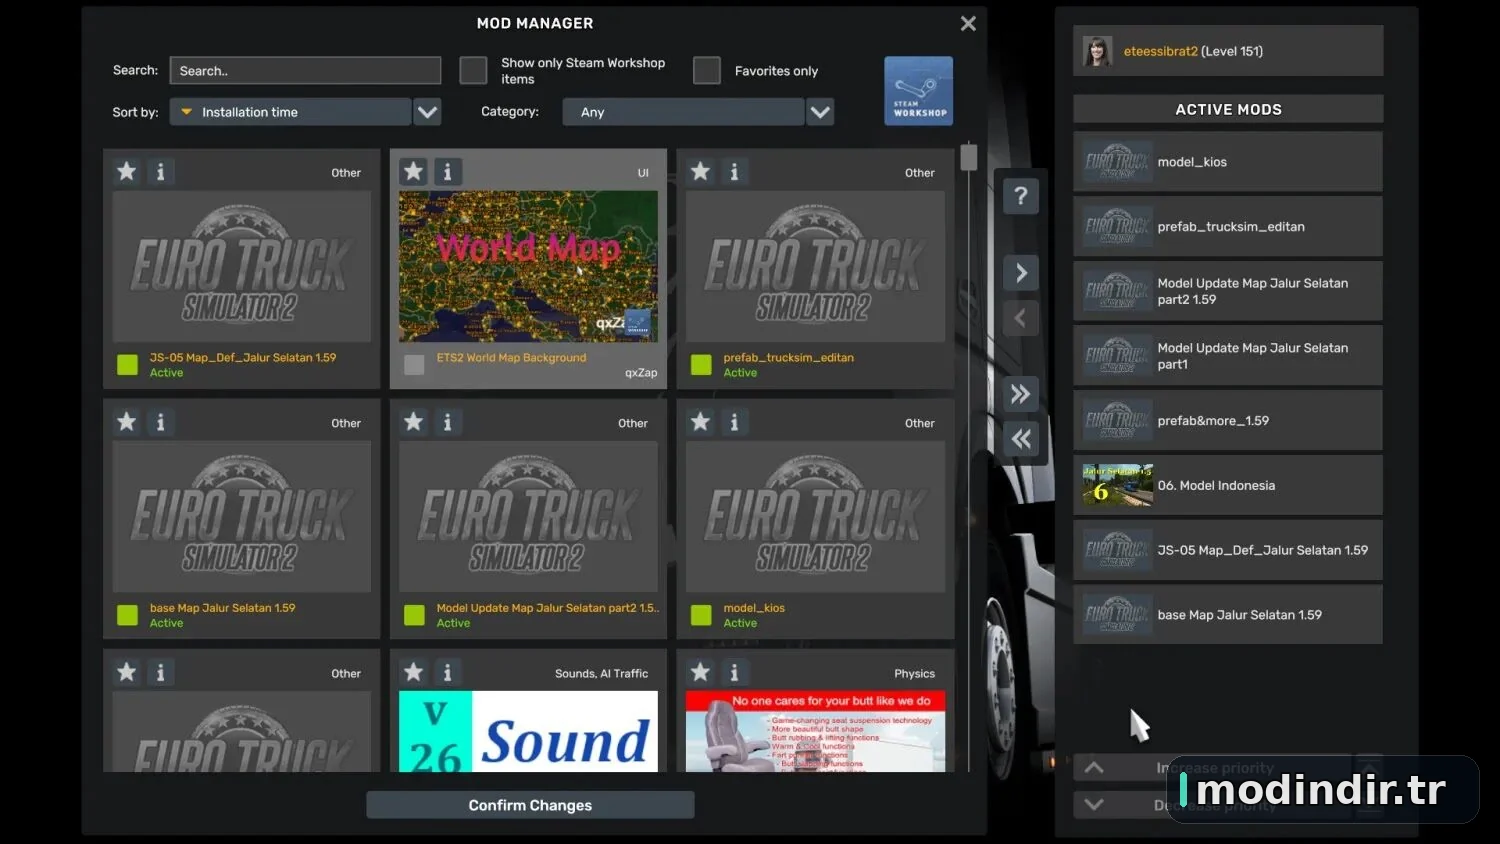Star the model_kios mod card

click(x=701, y=422)
